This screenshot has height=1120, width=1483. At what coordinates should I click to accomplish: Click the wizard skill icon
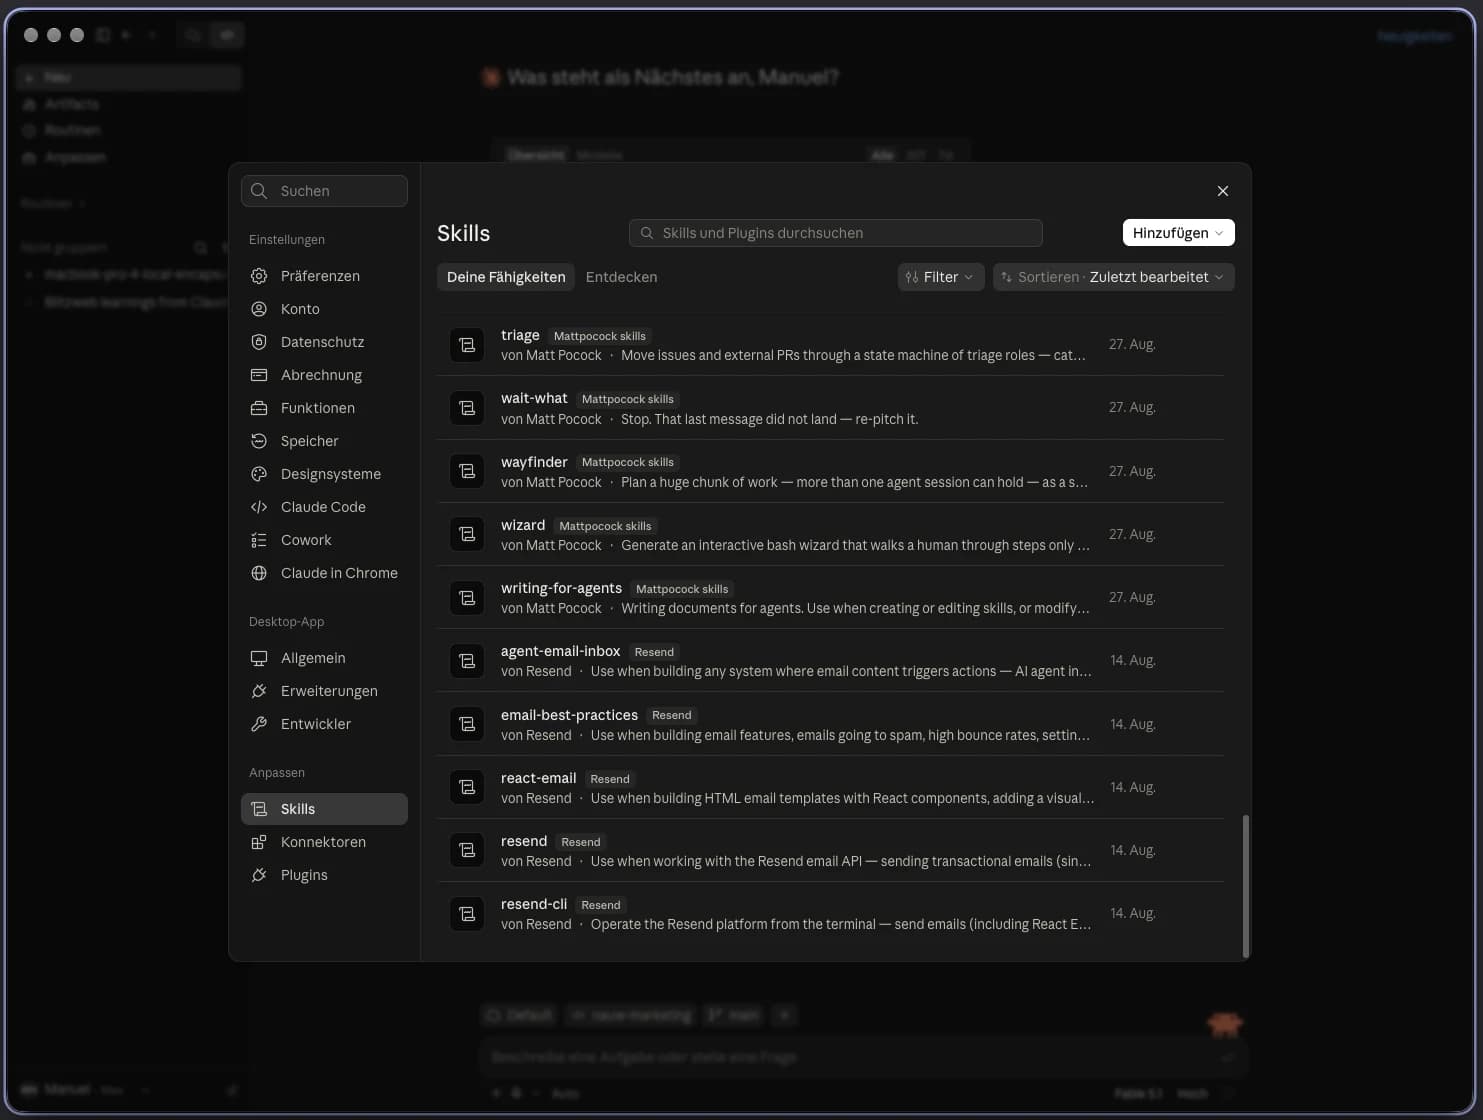click(x=467, y=534)
